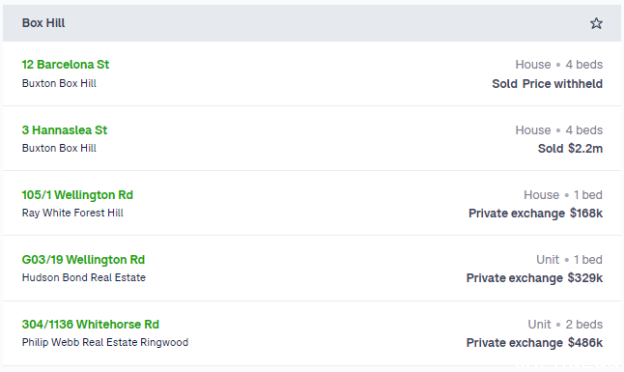Open the 3 Hannaslea St listing
624x372 pixels.
click(x=64, y=130)
